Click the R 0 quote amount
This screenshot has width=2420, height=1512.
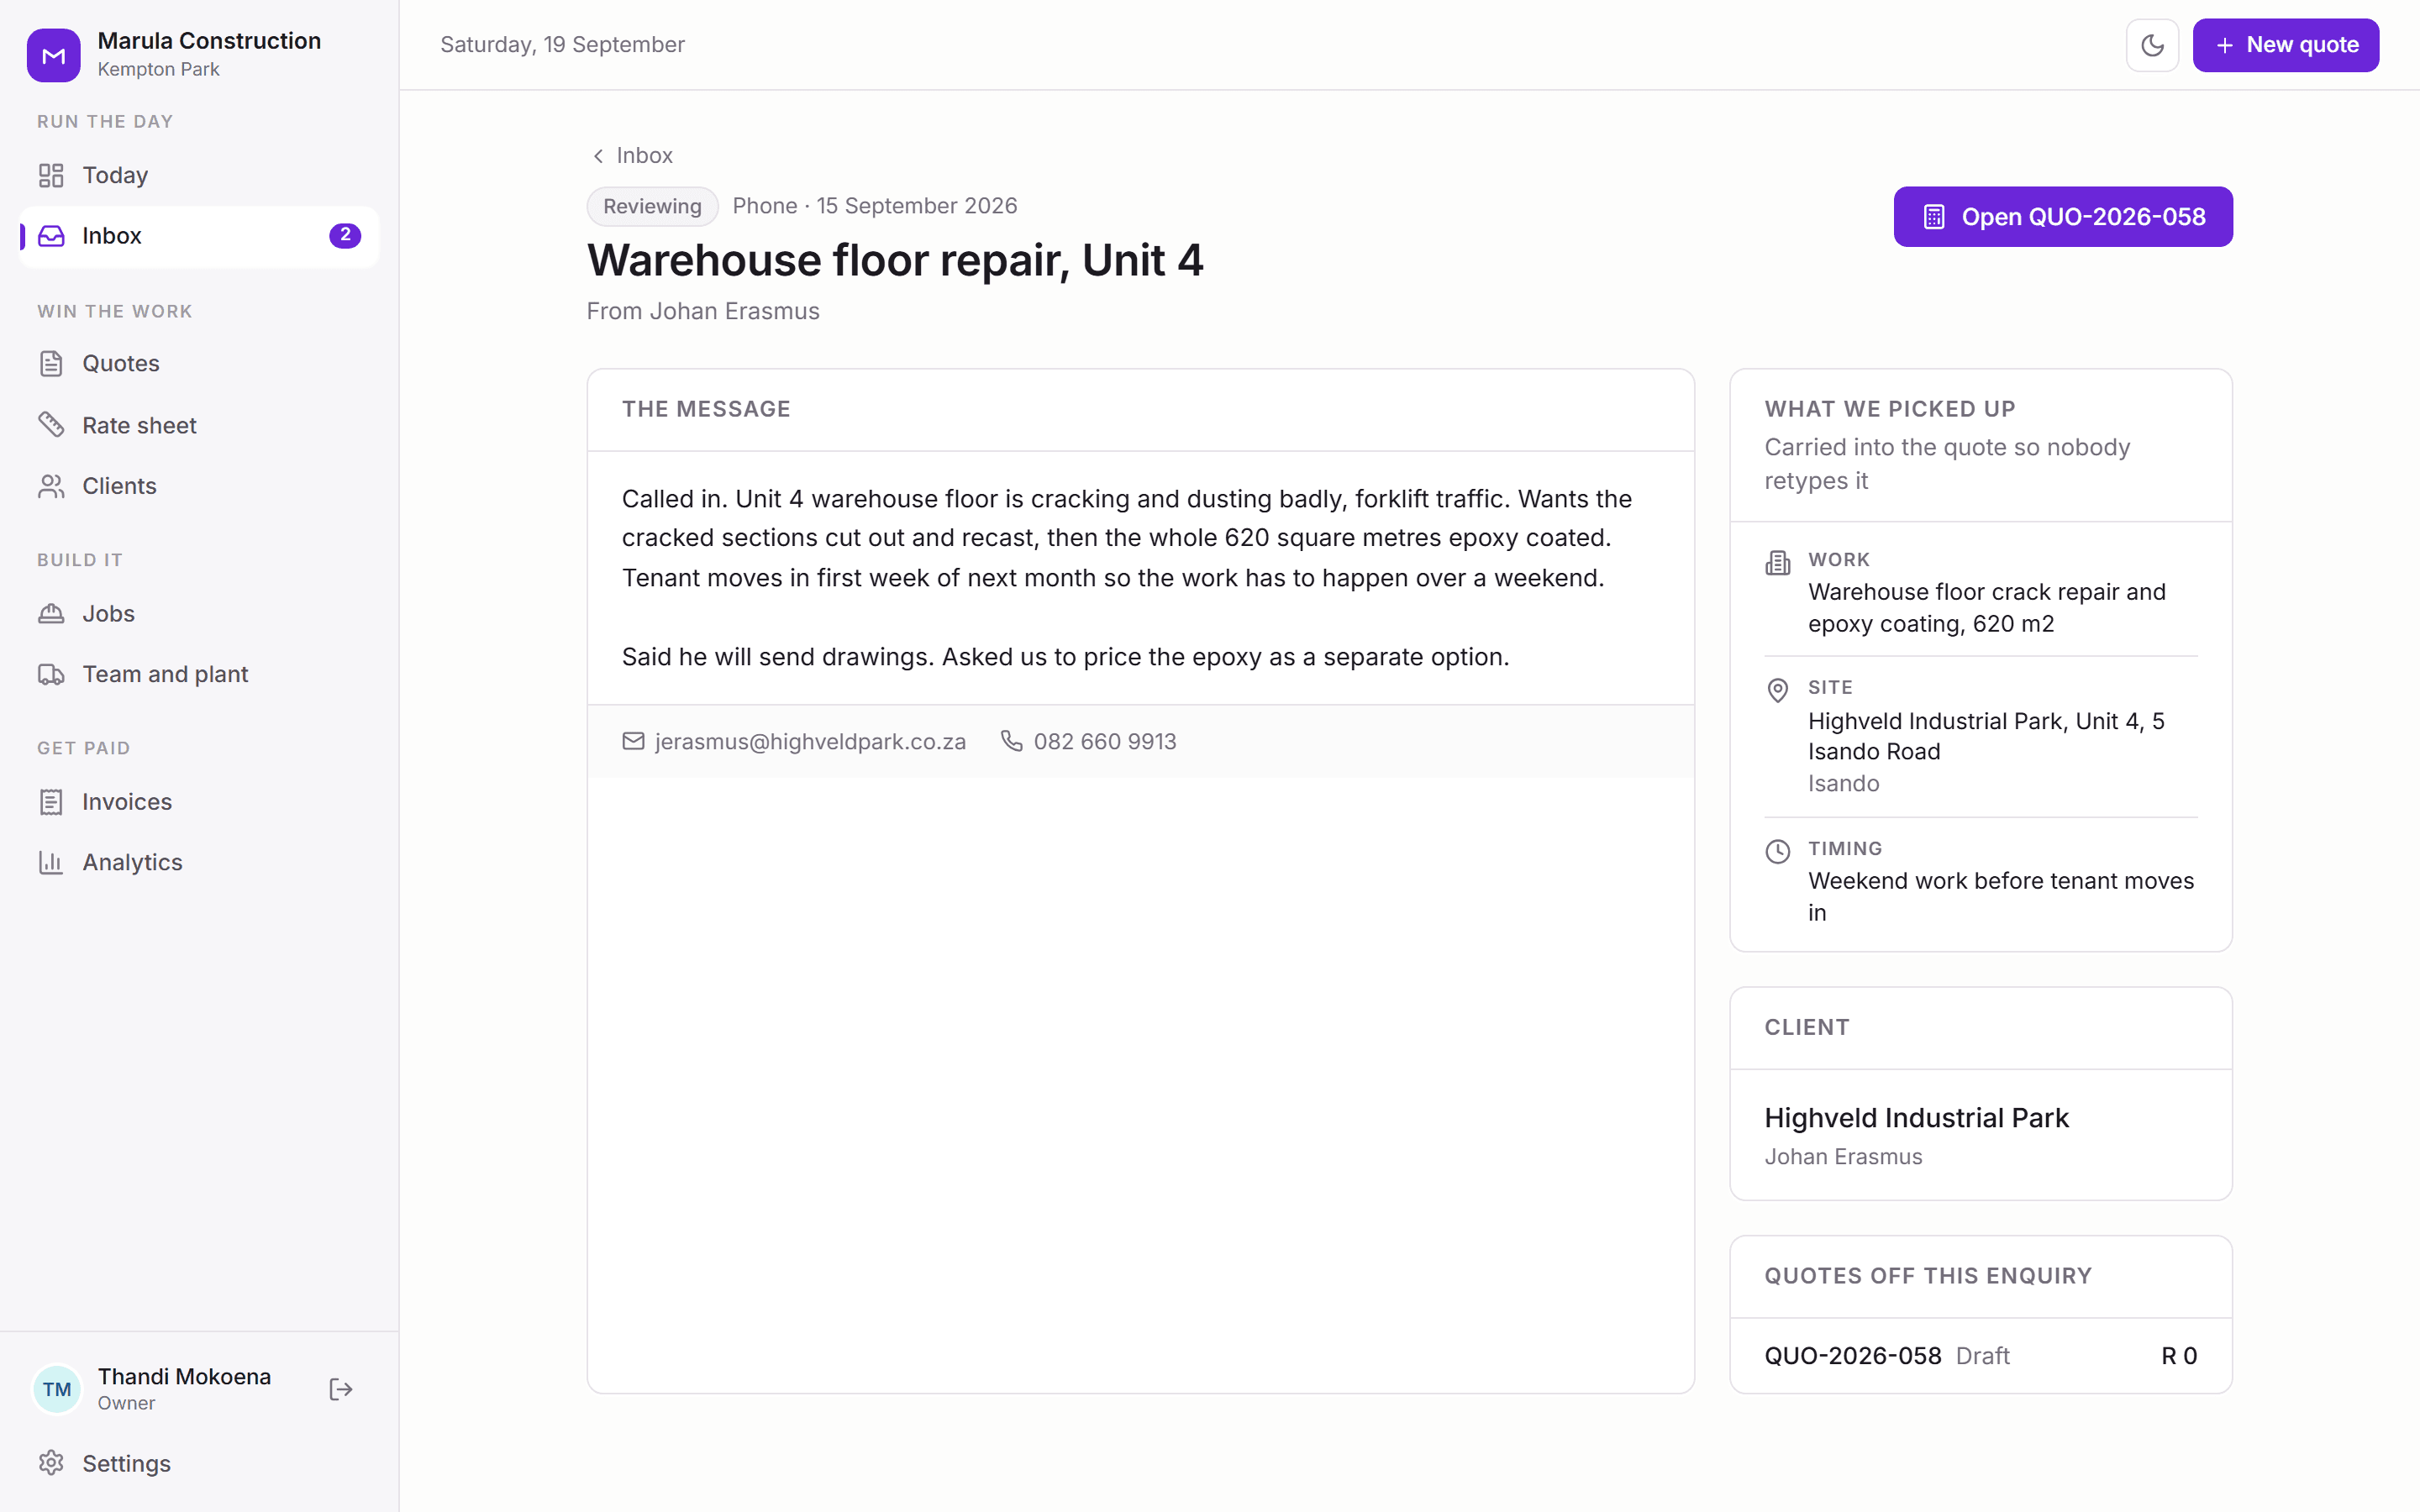(2179, 1356)
